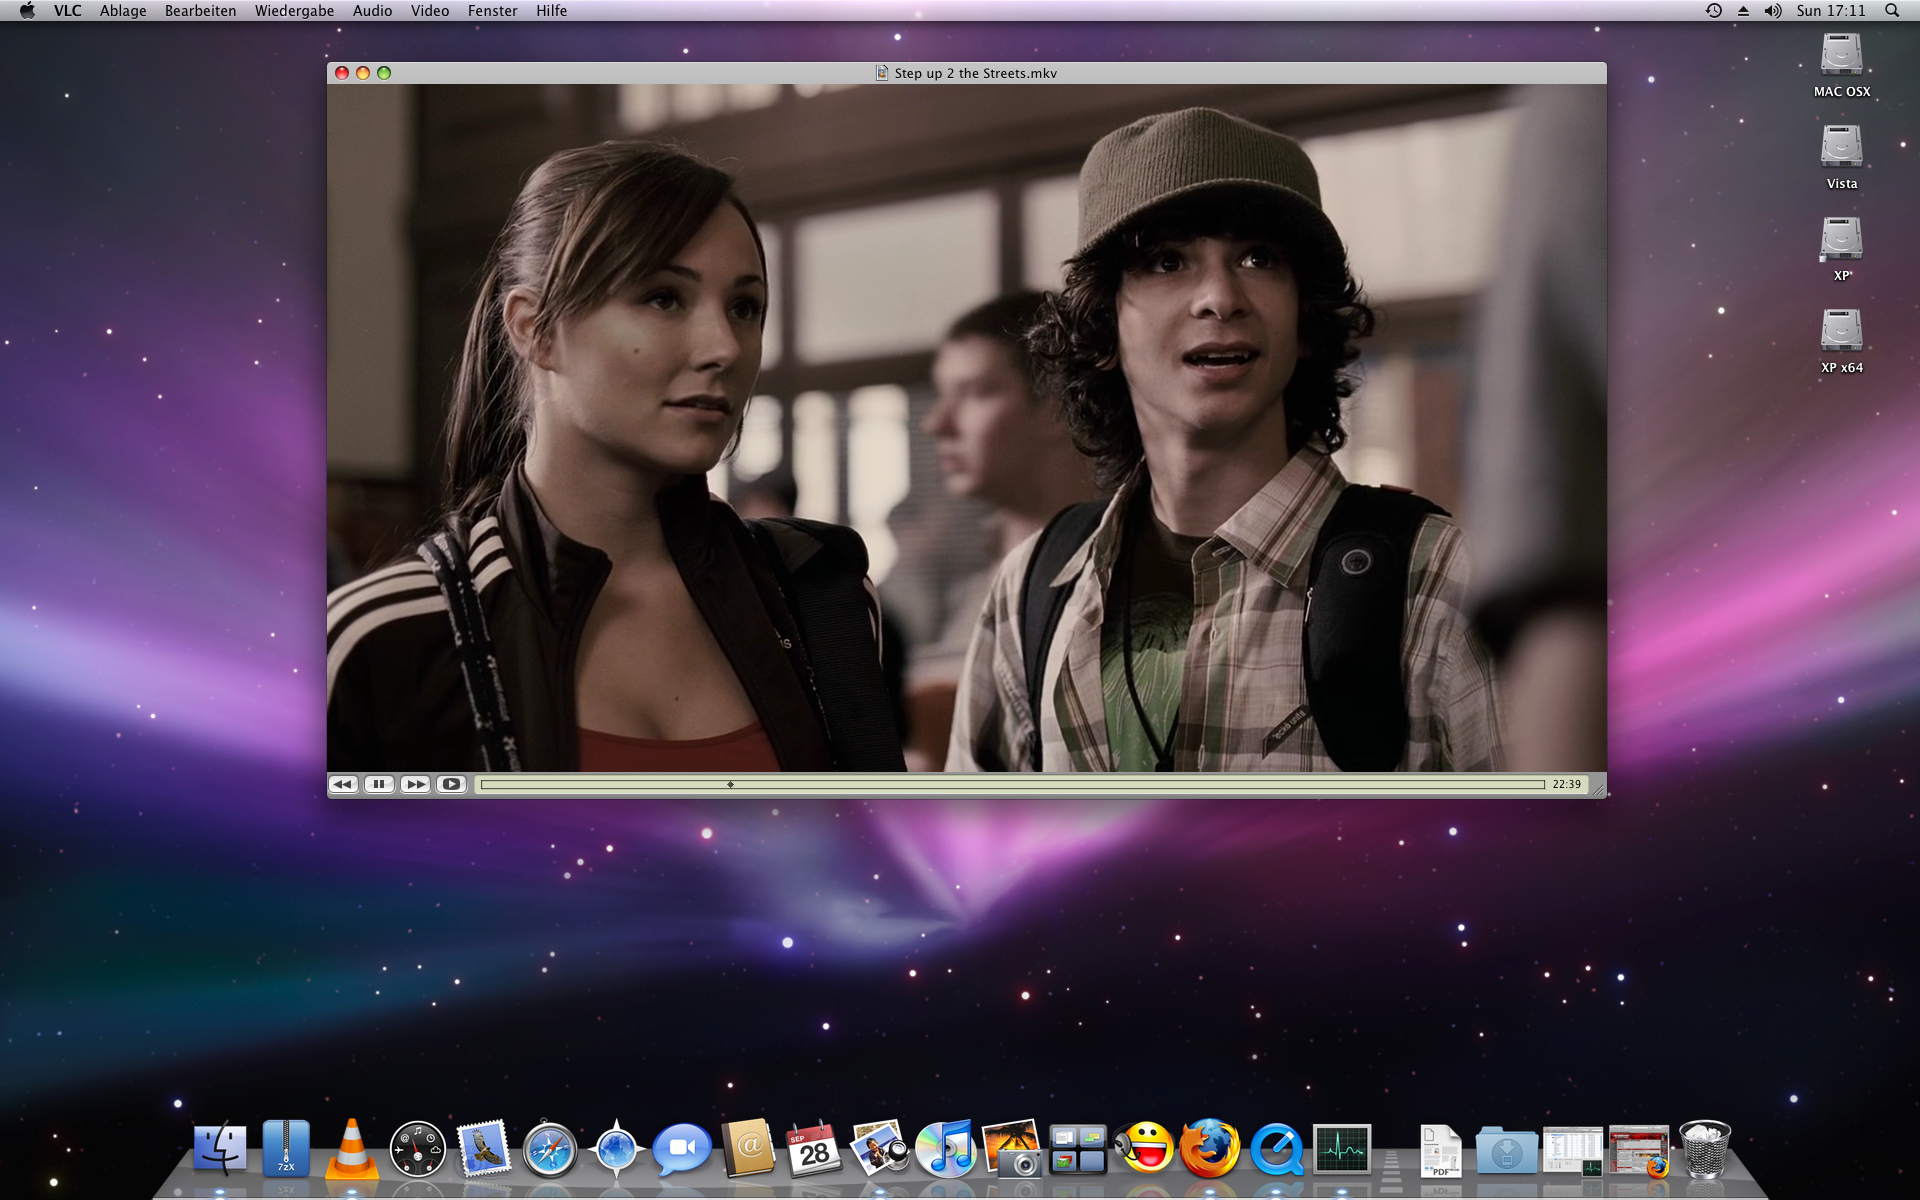Click the window resize grip in VLC
The width and height of the screenshot is (1920, 1200).
[1598, 790]
